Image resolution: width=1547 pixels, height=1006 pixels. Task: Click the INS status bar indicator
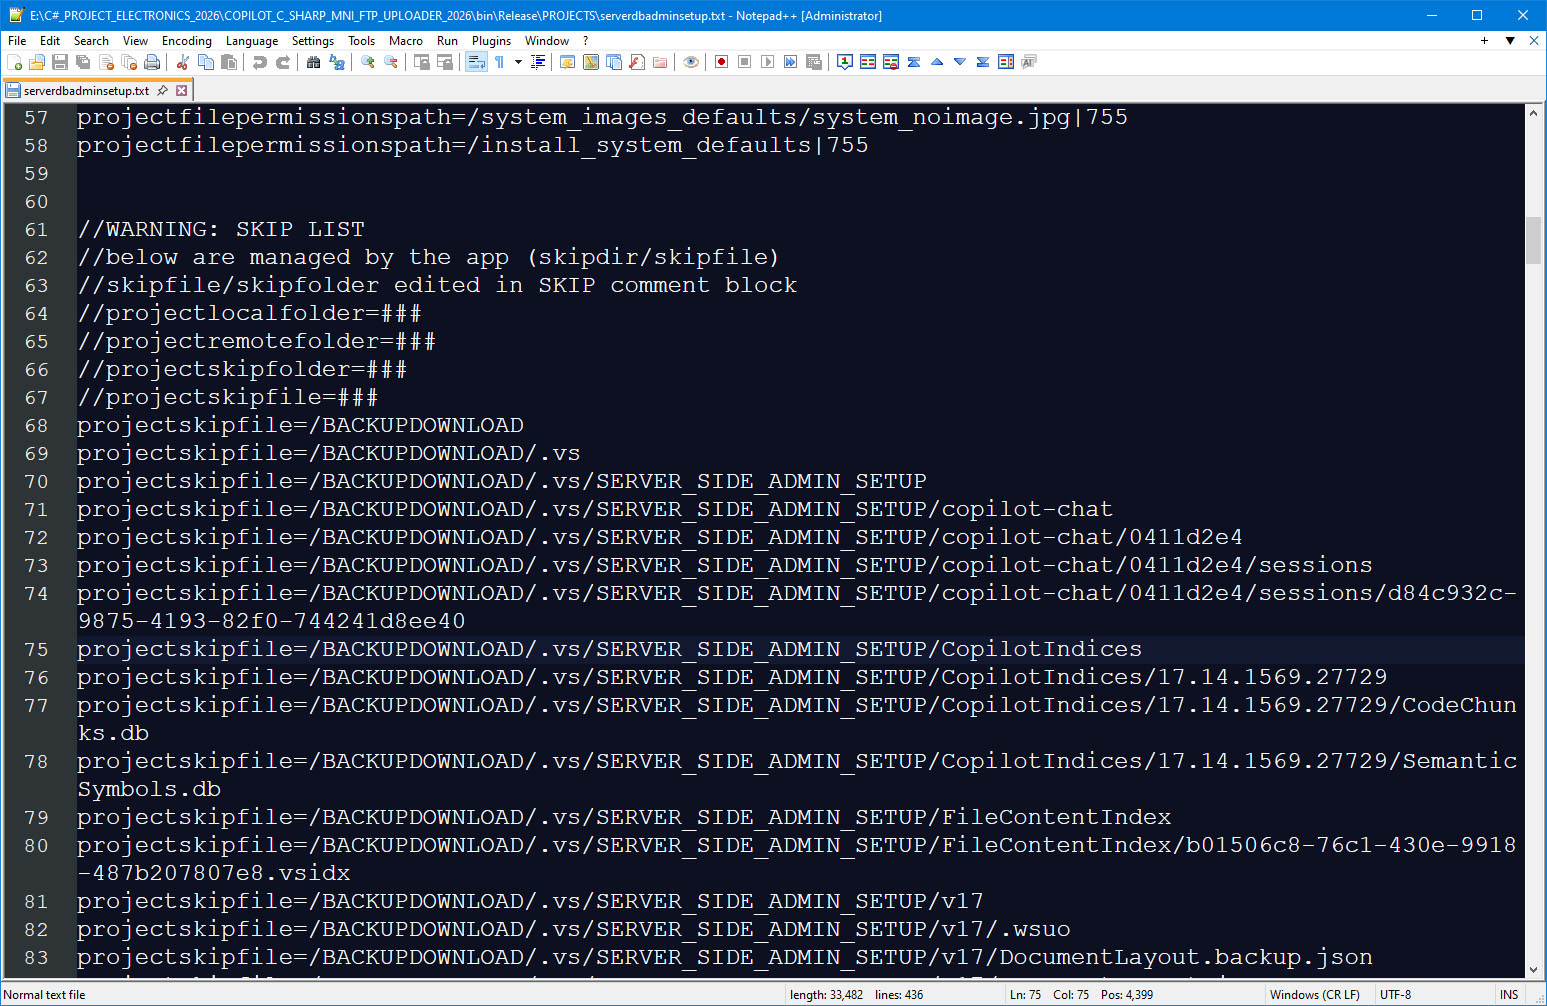(x=1509, y=995)
